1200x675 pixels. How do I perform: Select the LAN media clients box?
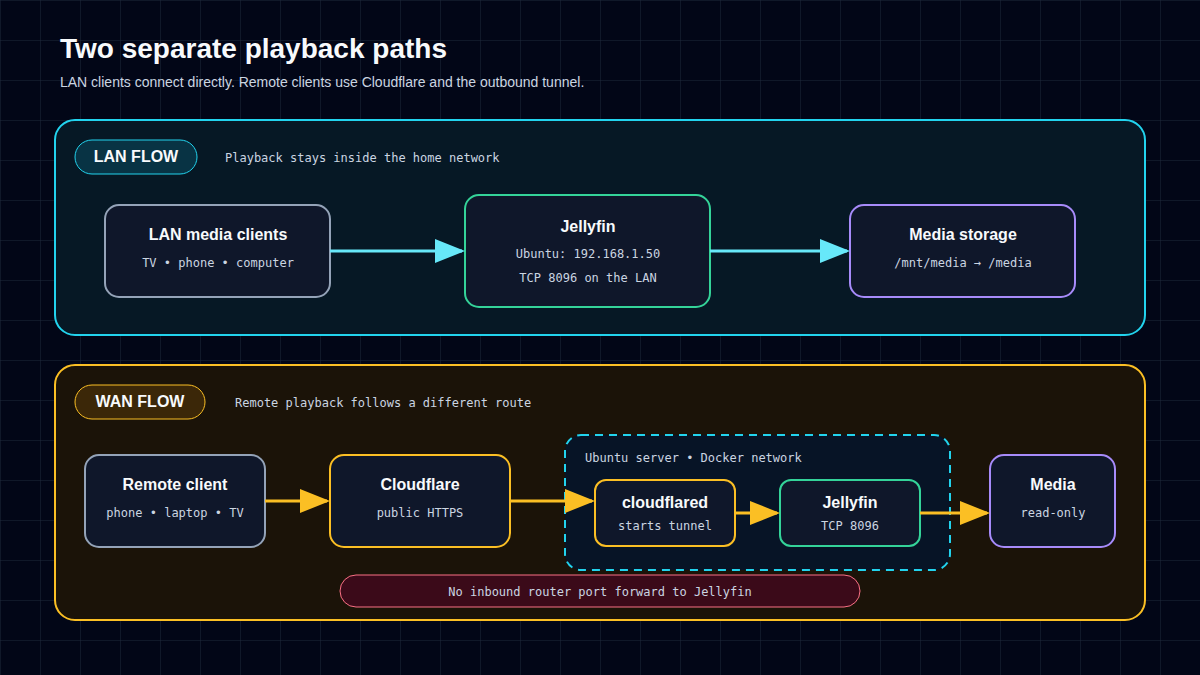[218, 251]
